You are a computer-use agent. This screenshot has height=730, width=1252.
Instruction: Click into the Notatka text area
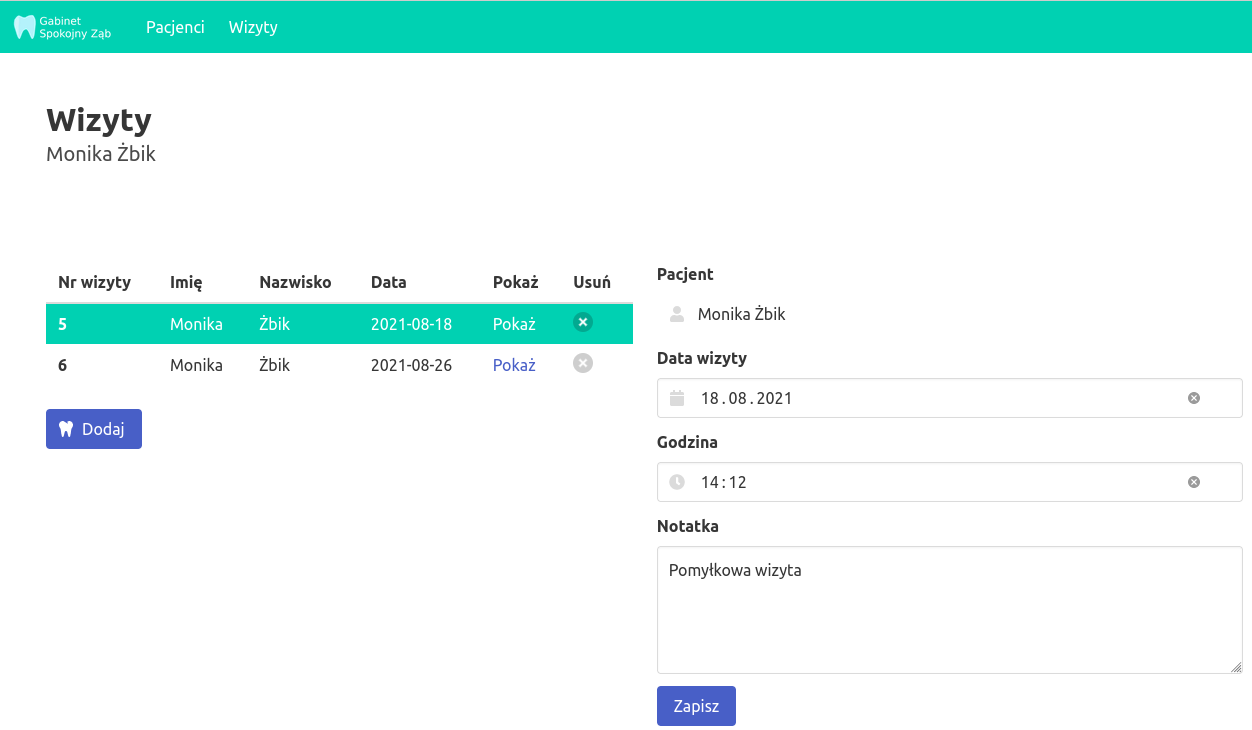949,620
